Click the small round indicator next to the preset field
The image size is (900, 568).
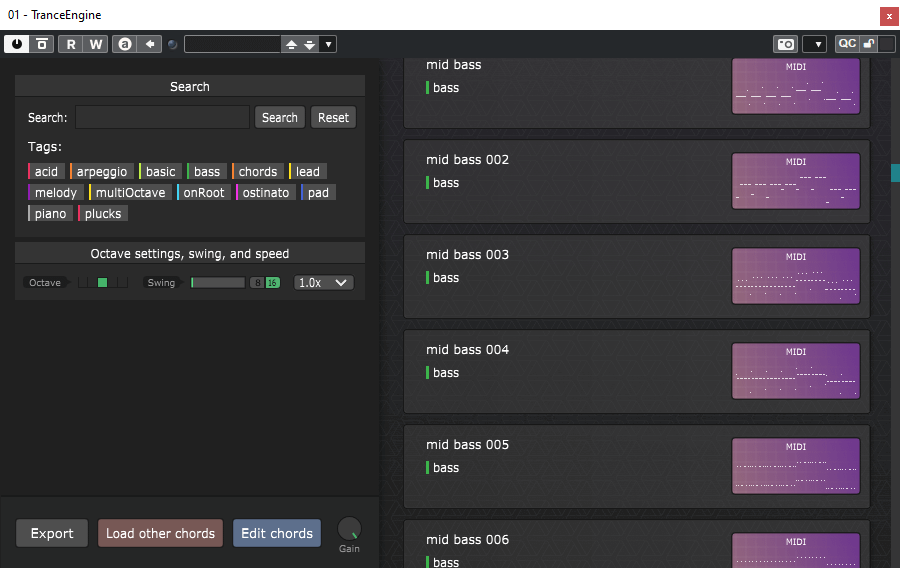tap(172, 44)
